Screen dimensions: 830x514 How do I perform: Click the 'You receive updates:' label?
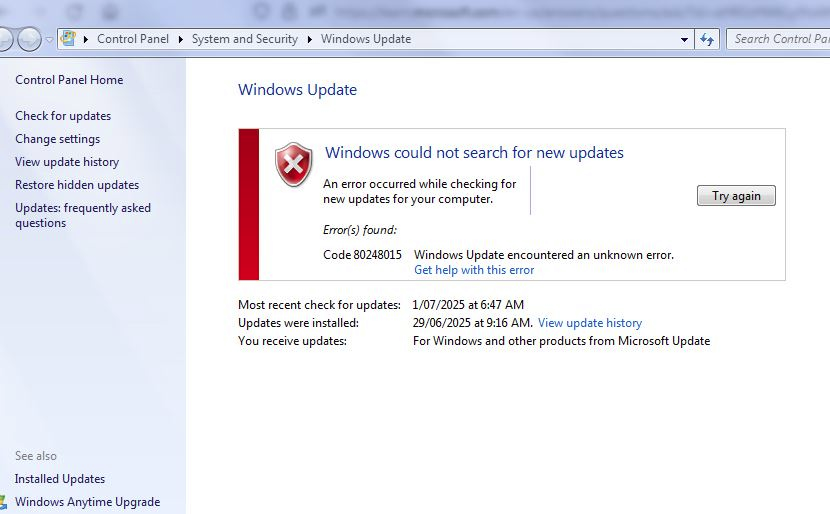(x=292, y=340)
